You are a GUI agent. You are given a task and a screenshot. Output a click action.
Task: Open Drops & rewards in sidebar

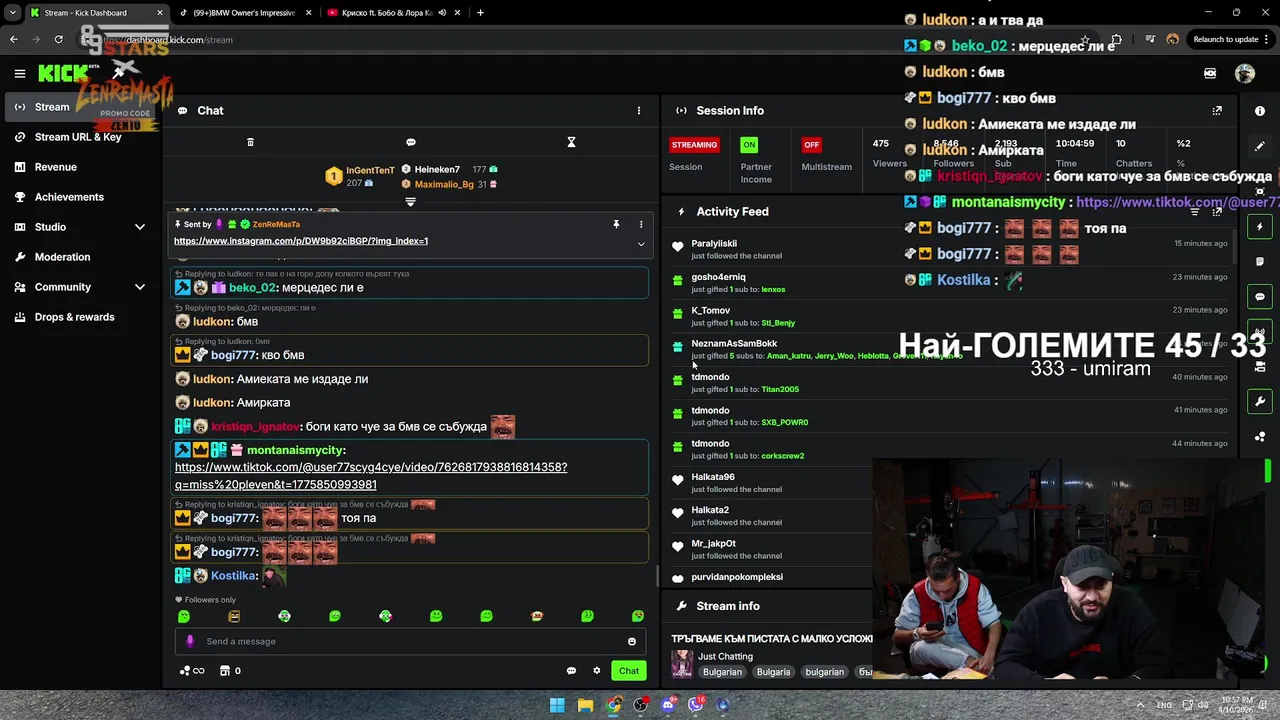tap(82, 317)
